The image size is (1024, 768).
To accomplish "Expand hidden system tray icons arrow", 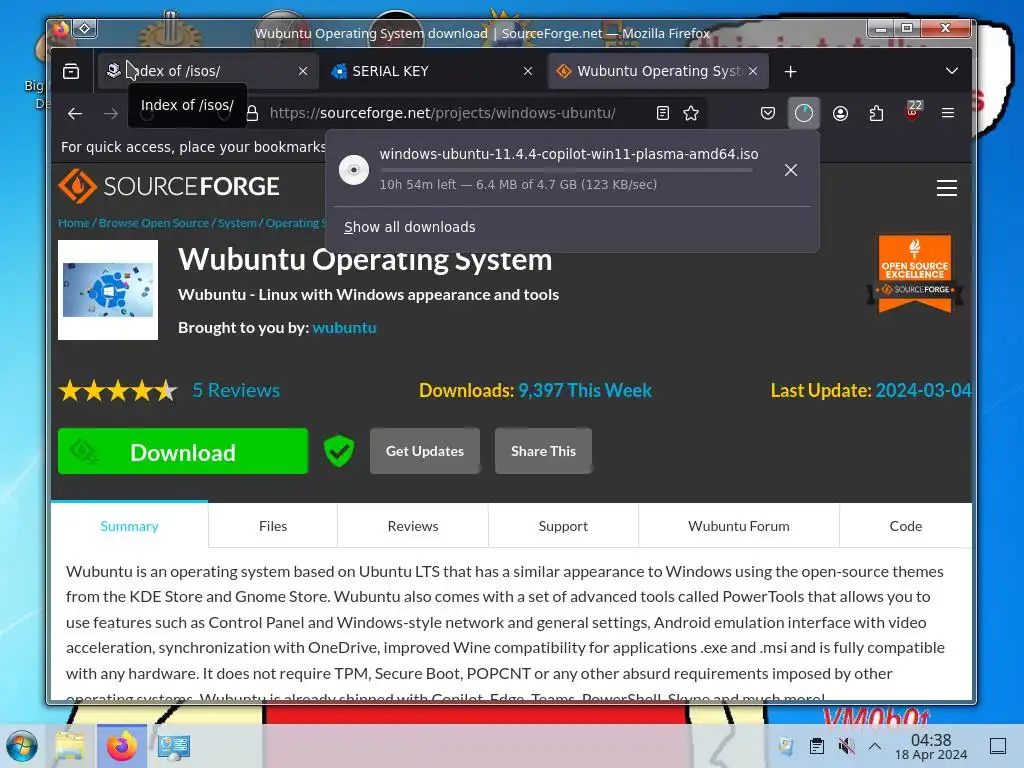I will (x=875, y=746).
